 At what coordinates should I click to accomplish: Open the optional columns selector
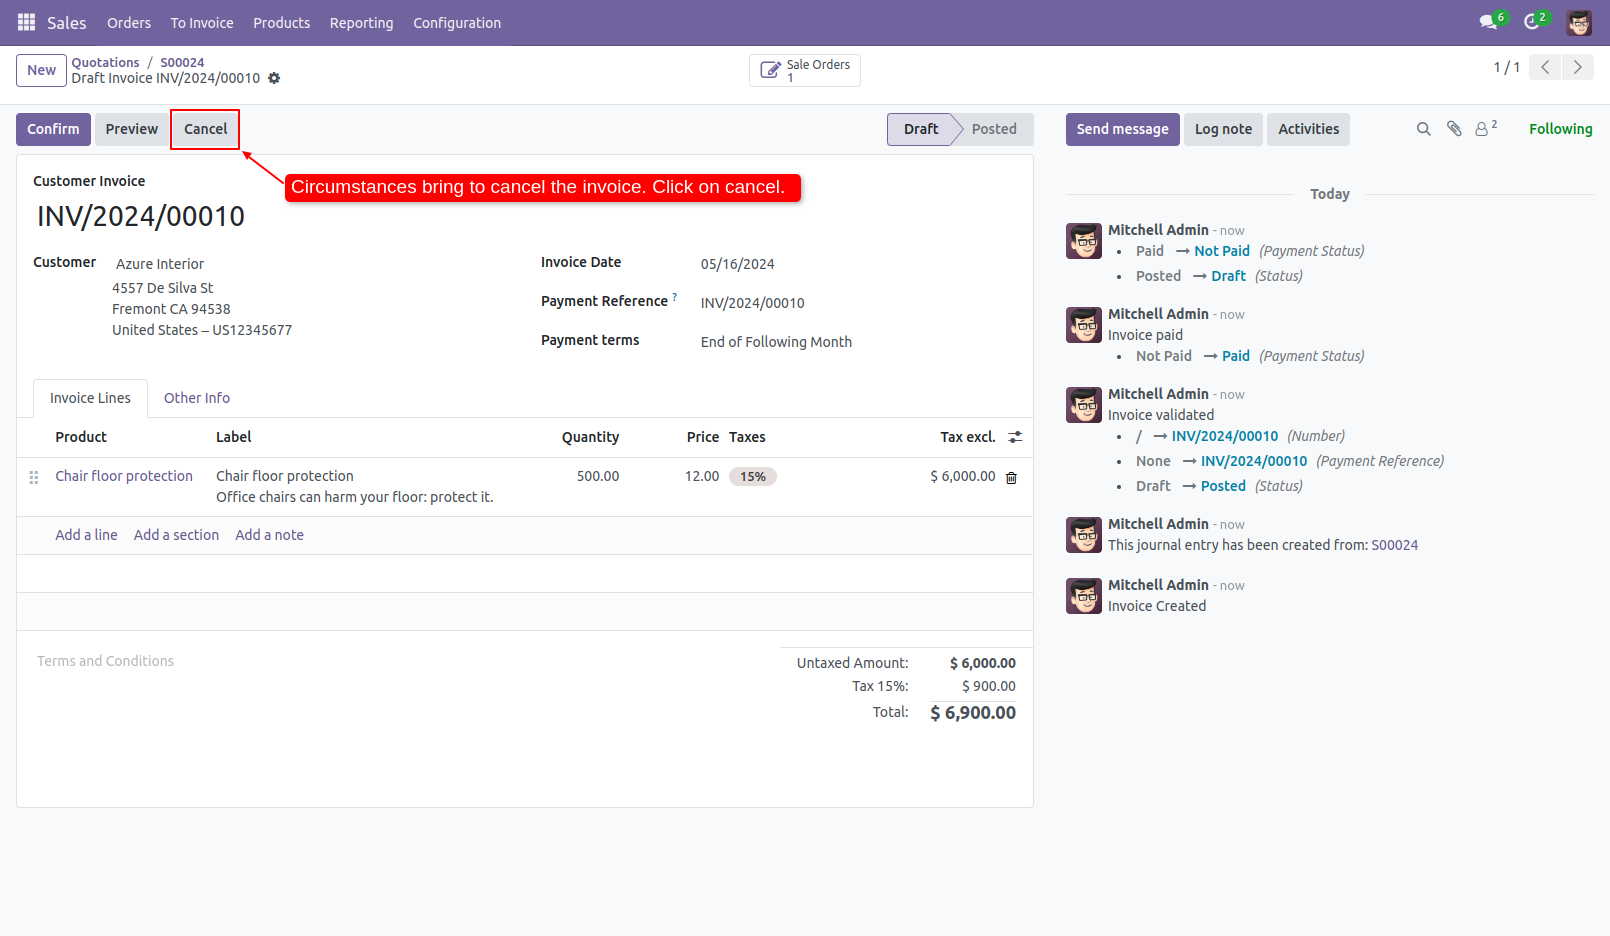(1016, 437)
